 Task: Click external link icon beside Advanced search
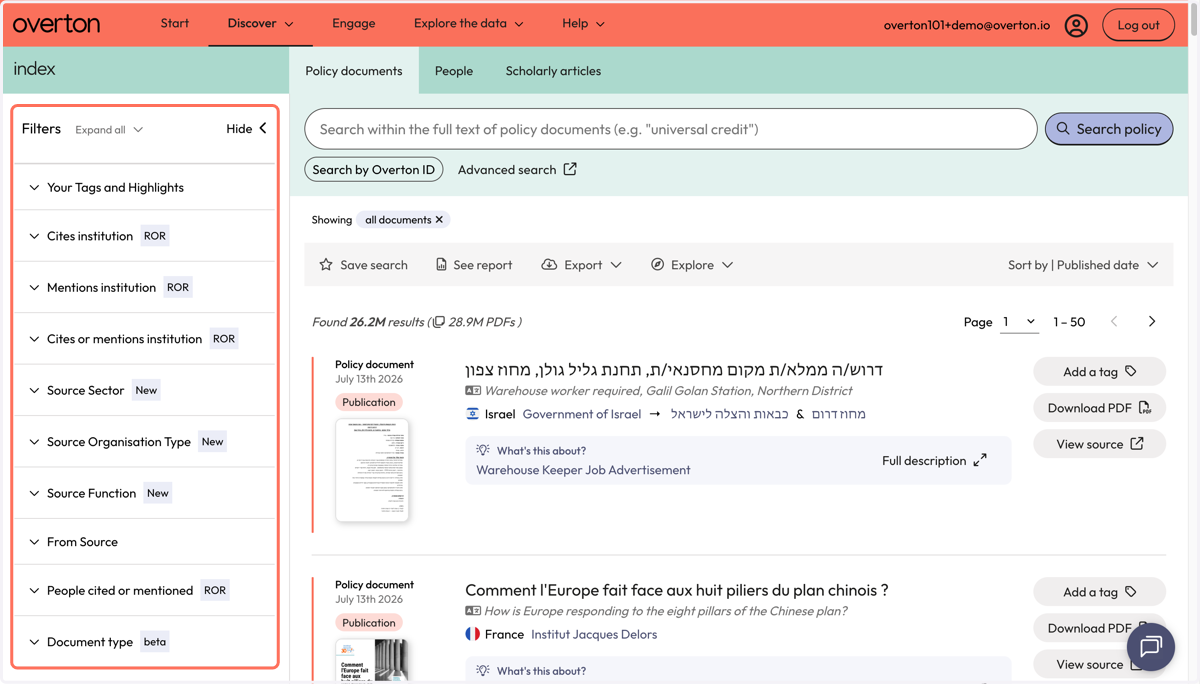(x=570, y=169)
